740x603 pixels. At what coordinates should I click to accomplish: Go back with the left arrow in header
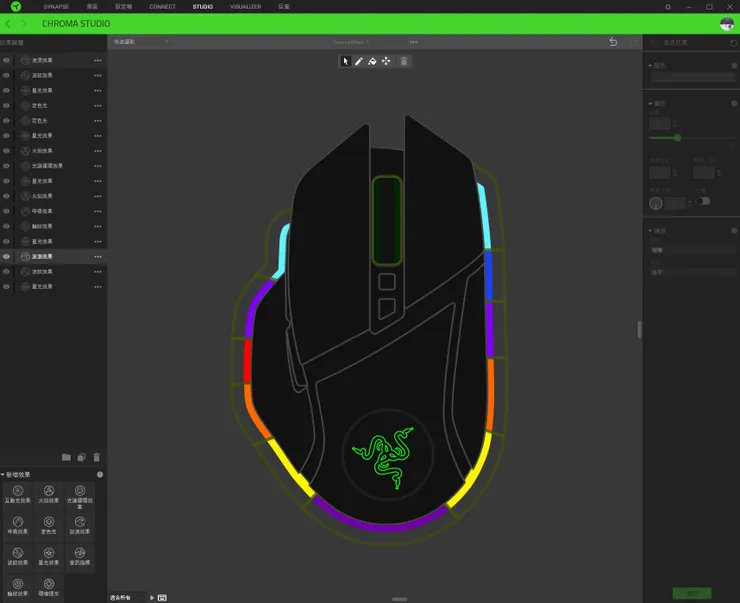[8, 24]
